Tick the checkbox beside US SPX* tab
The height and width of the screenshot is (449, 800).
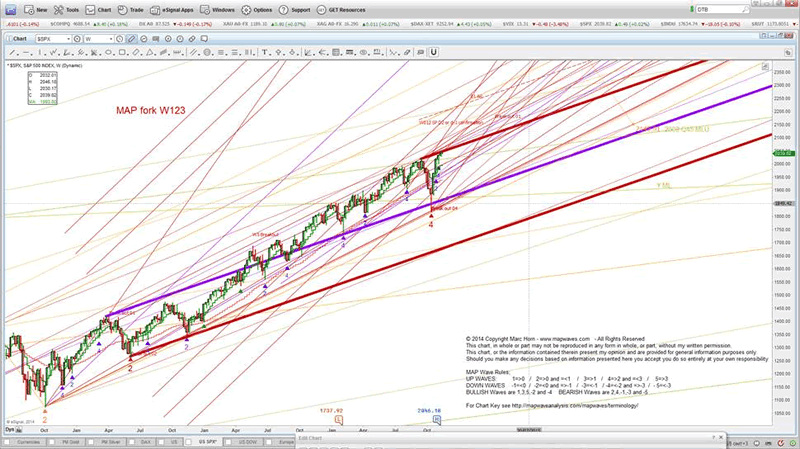point(188,442)
